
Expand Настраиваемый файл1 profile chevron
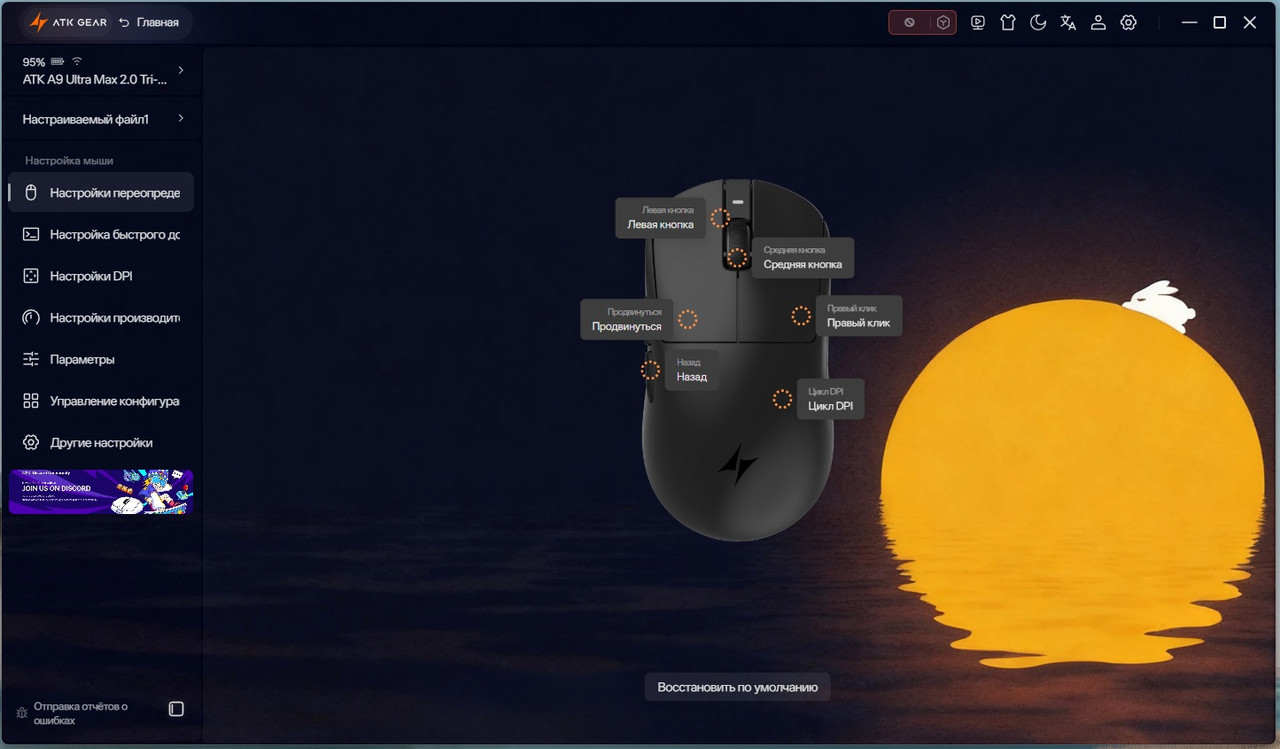181,118
